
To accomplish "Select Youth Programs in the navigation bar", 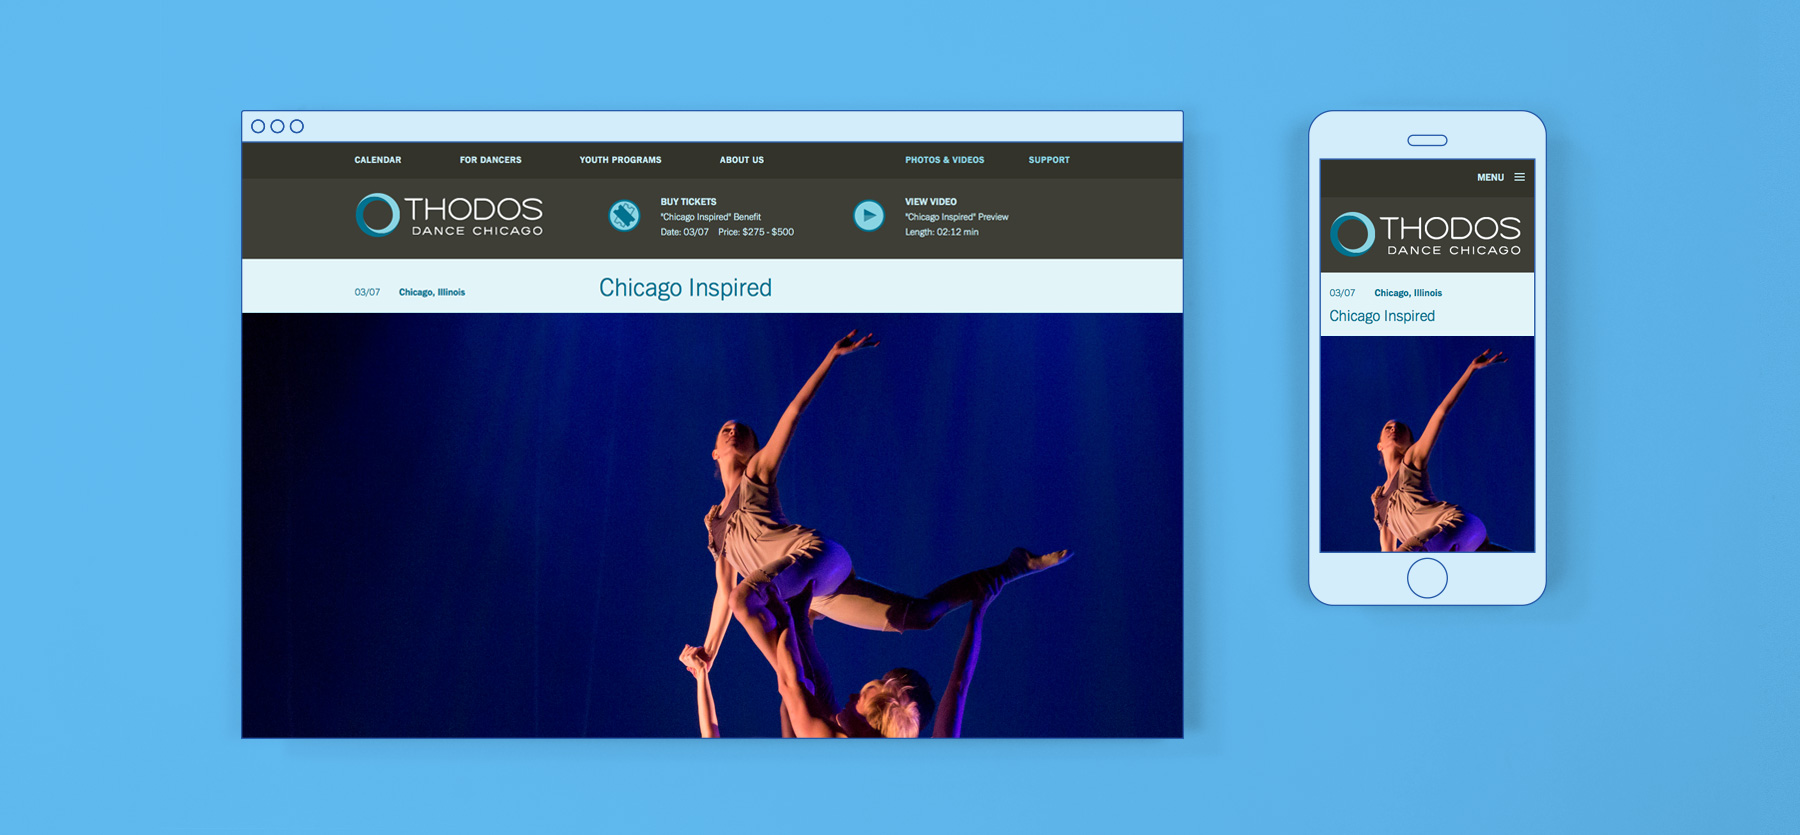I will pyautogui.click(x=620, y=160).
